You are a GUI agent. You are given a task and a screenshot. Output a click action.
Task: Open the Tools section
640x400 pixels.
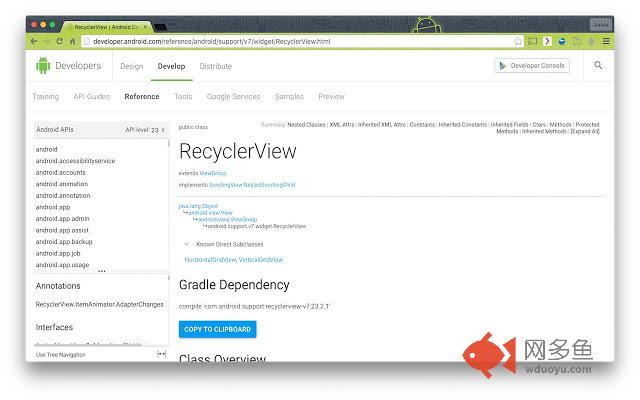[x=183, y=96]
